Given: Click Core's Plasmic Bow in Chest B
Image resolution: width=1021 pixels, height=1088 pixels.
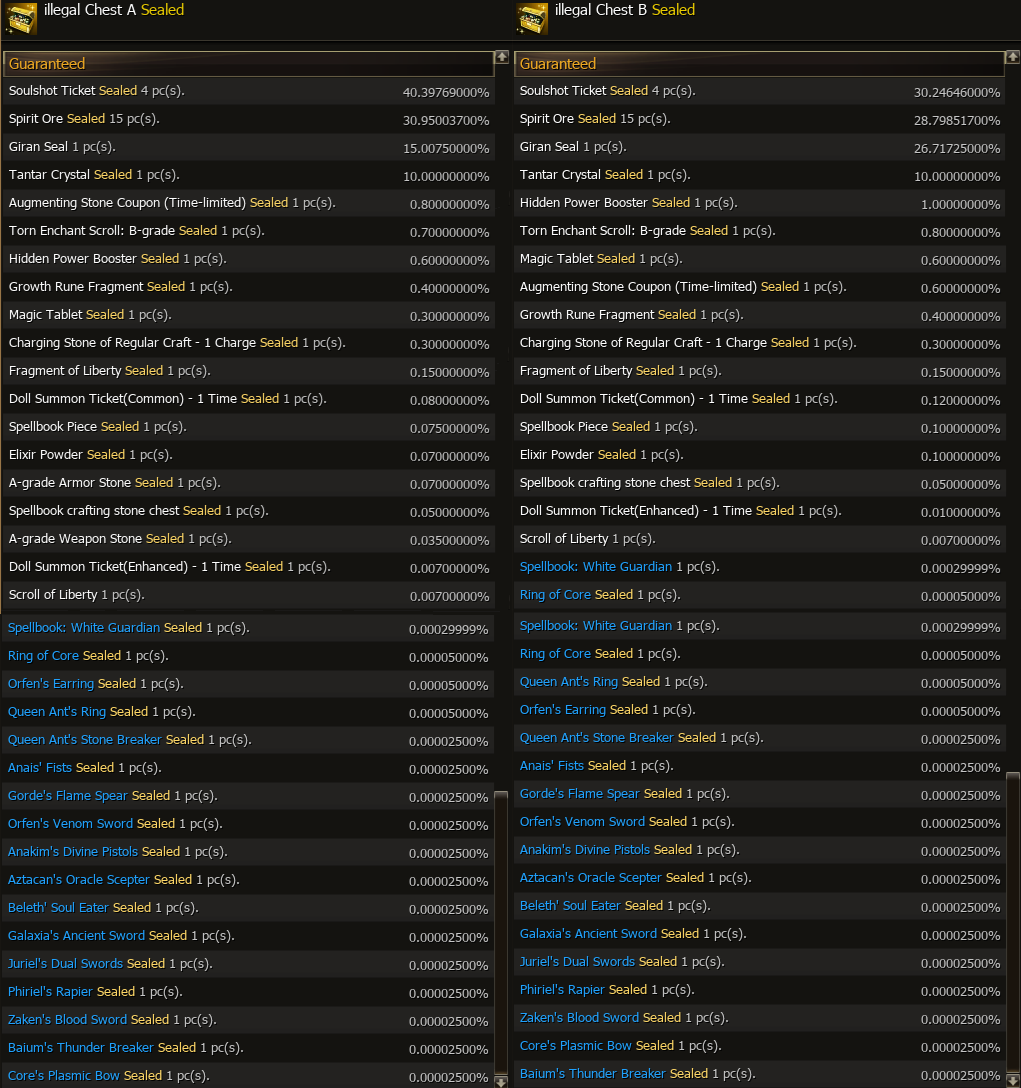Looking at the screenshot, I should 575,1046.
